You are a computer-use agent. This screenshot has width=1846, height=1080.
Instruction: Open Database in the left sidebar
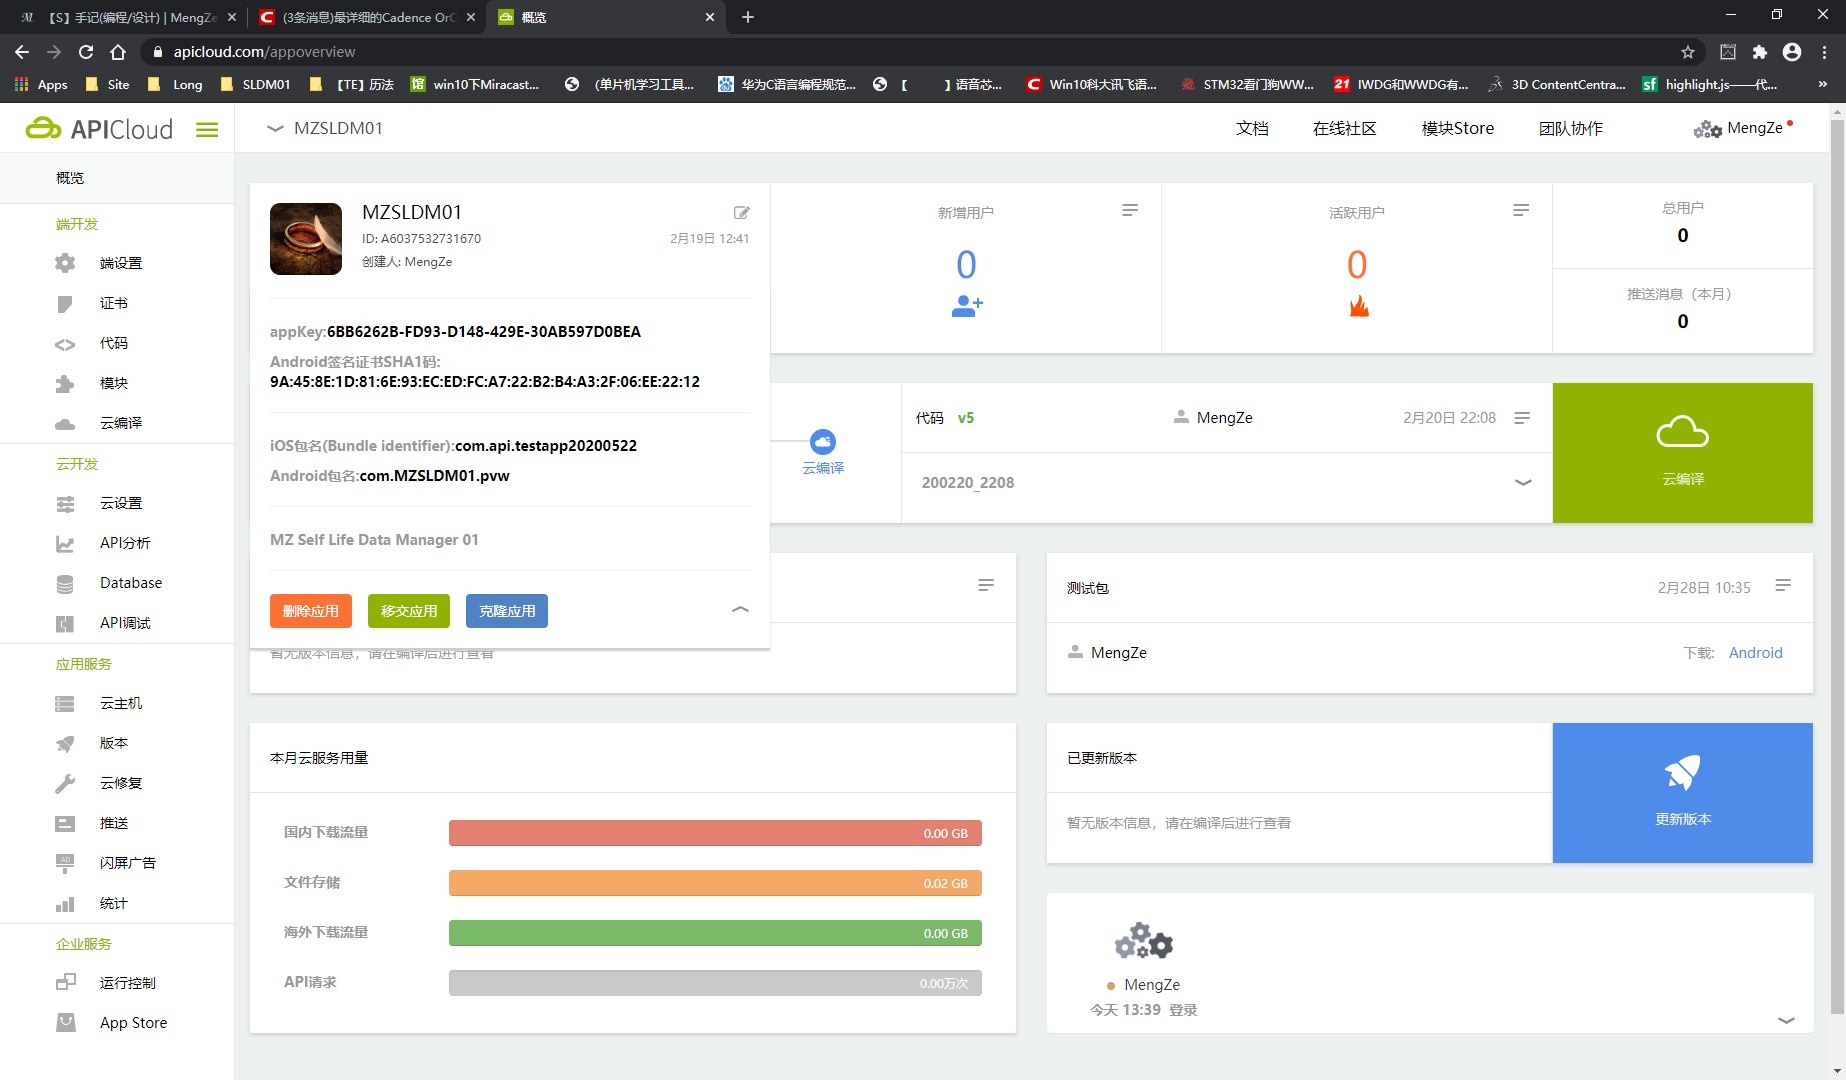tap(131, 583)
